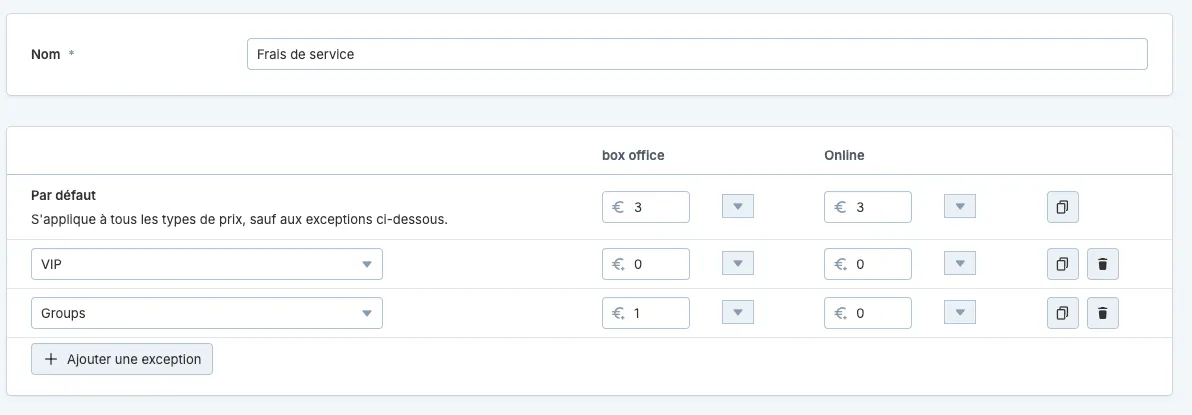Open VIP box office fee type dropdown
This screenshot has width=1192, height=415.
click(x=737, y=264)
